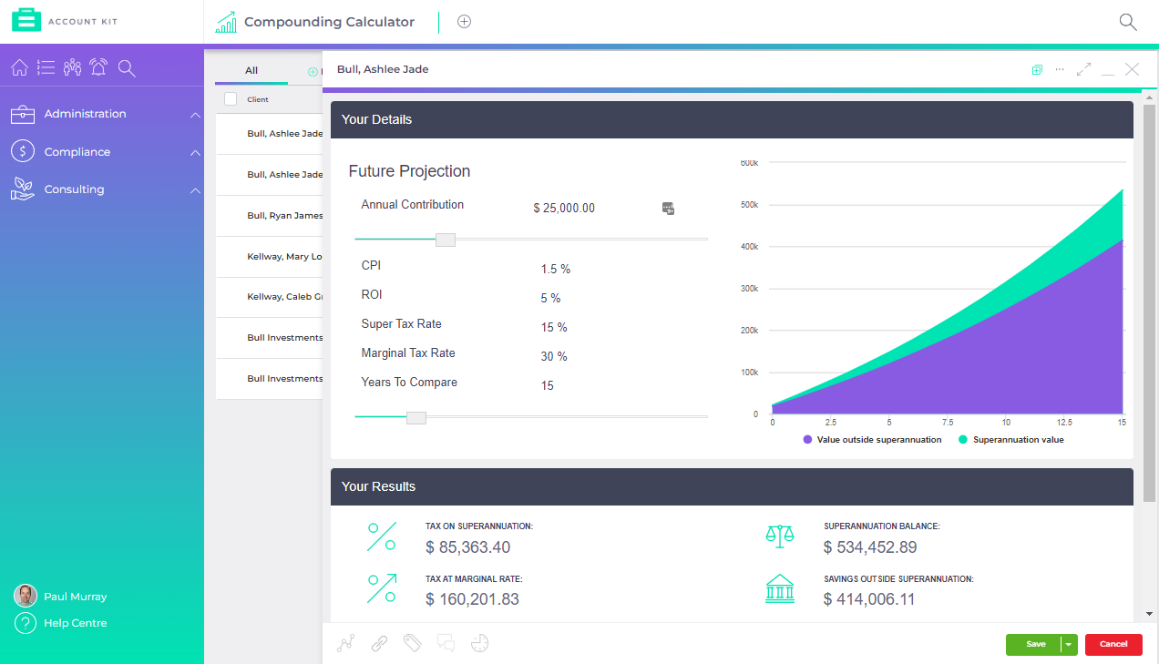
Task: Collapse the Administration section
Action: [196, 114]
